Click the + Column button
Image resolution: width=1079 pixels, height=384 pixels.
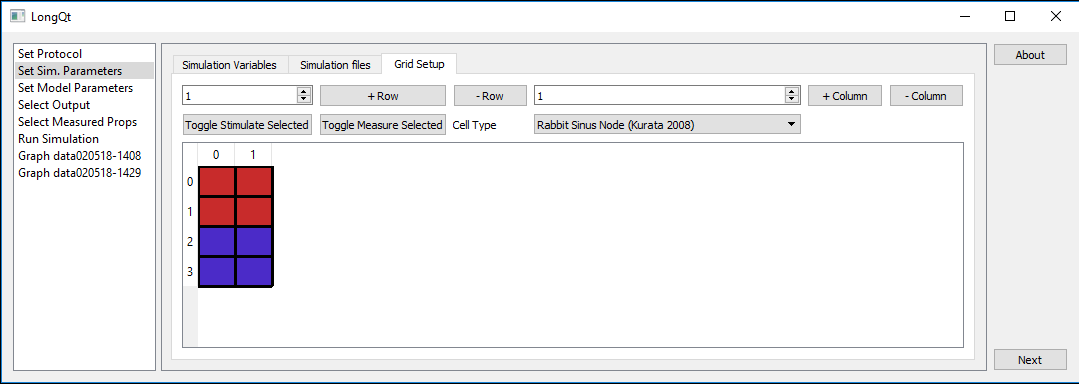click(x=845, y=96)
